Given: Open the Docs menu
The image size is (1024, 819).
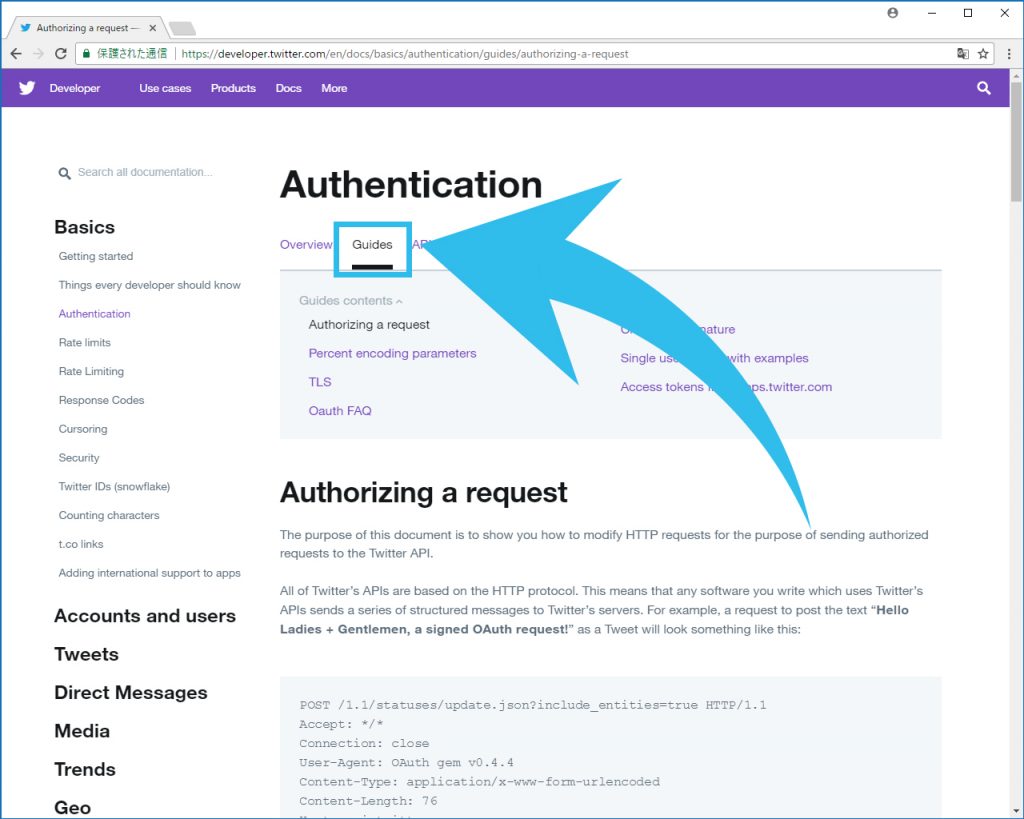Looking at the screenshot, I should tap(289, 88).
